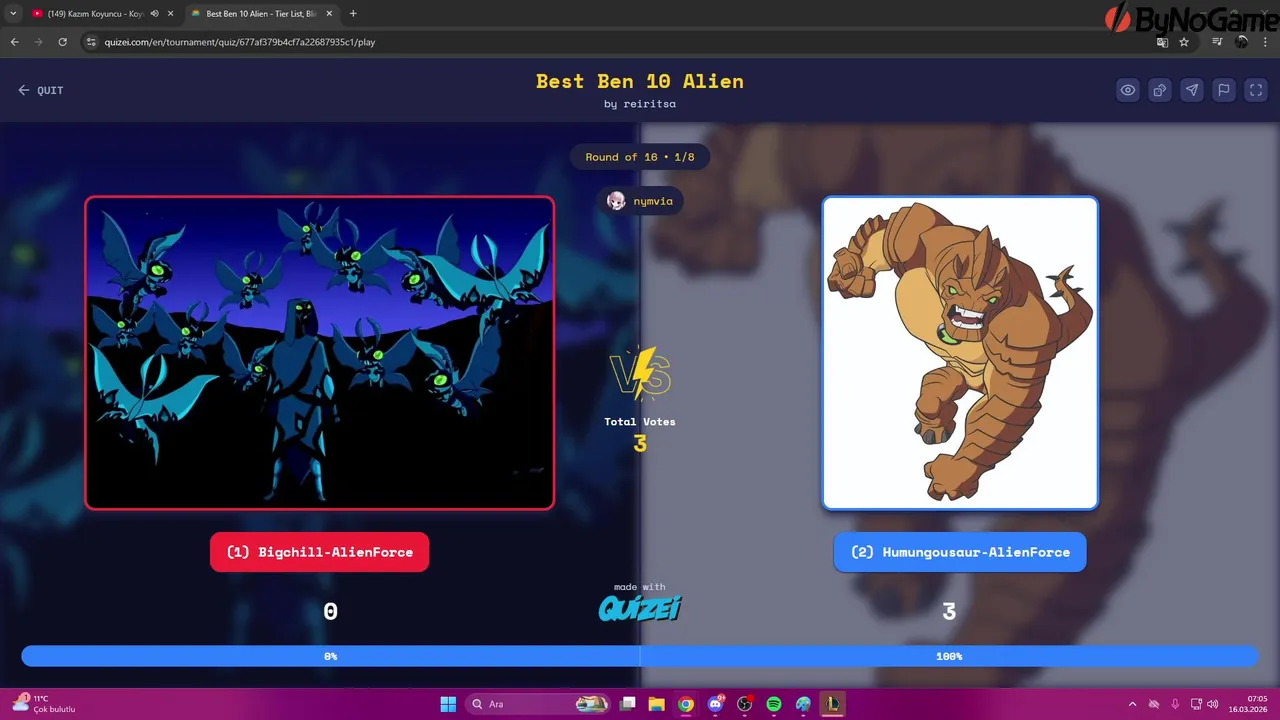Open a new browser tab
This screenshot has width=1280, height=720.
(353, 14)
